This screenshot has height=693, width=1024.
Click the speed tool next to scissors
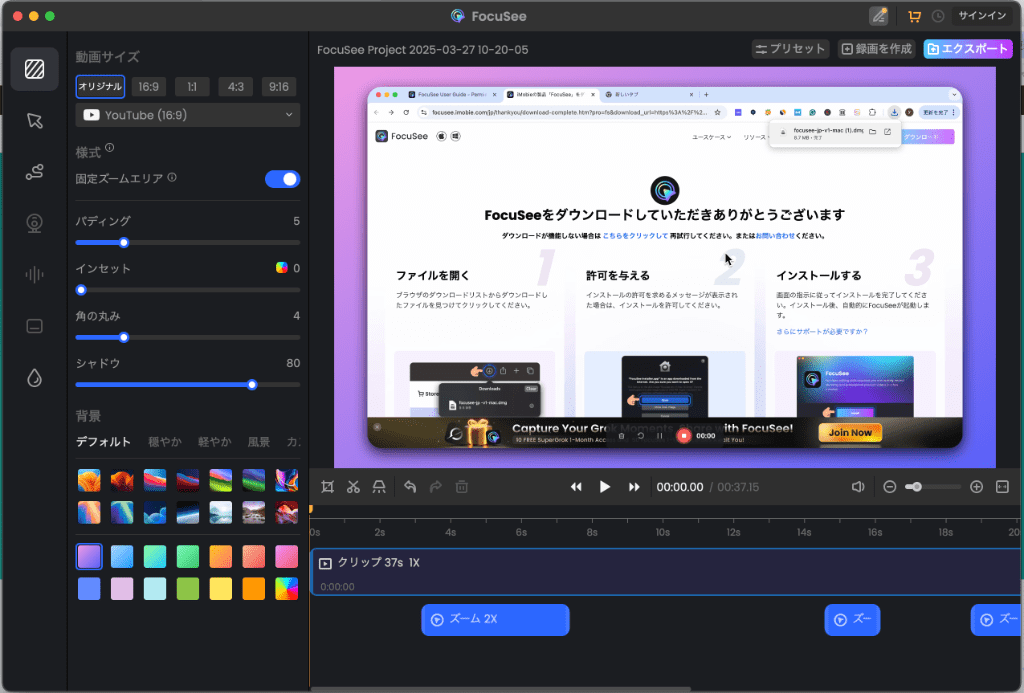(x=379, y=487)
